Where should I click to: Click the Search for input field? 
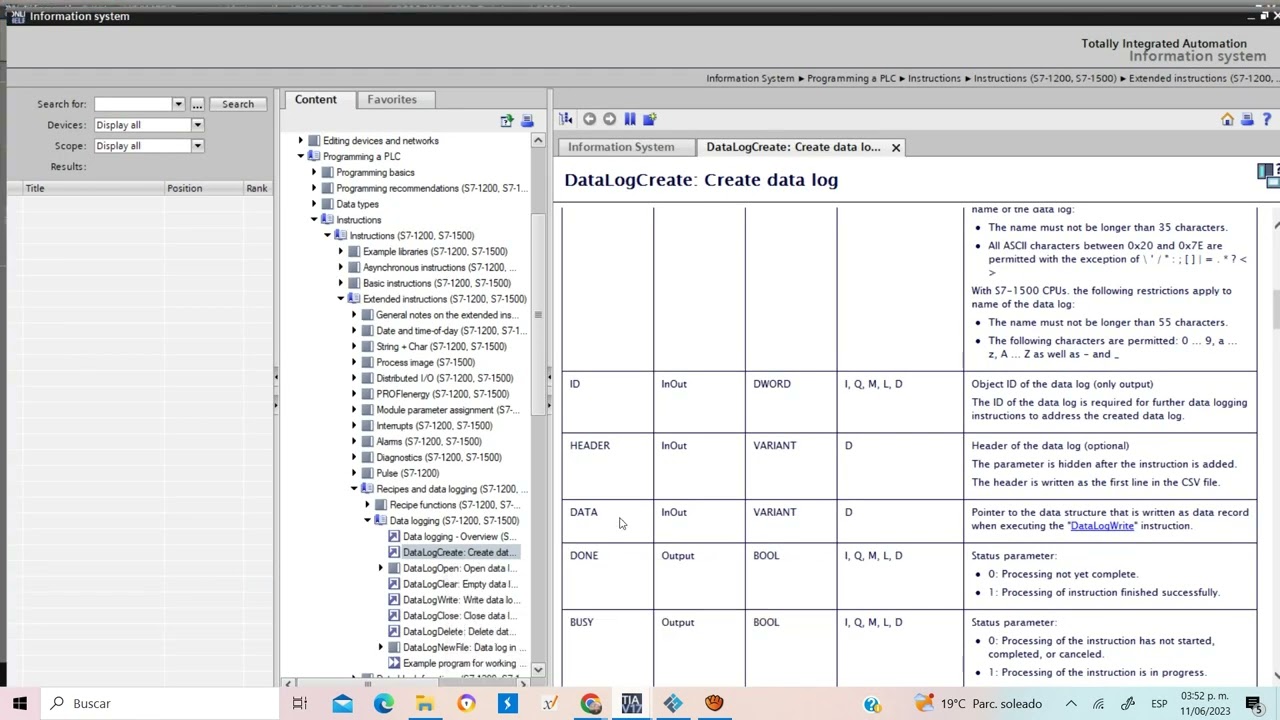[133, 104]
